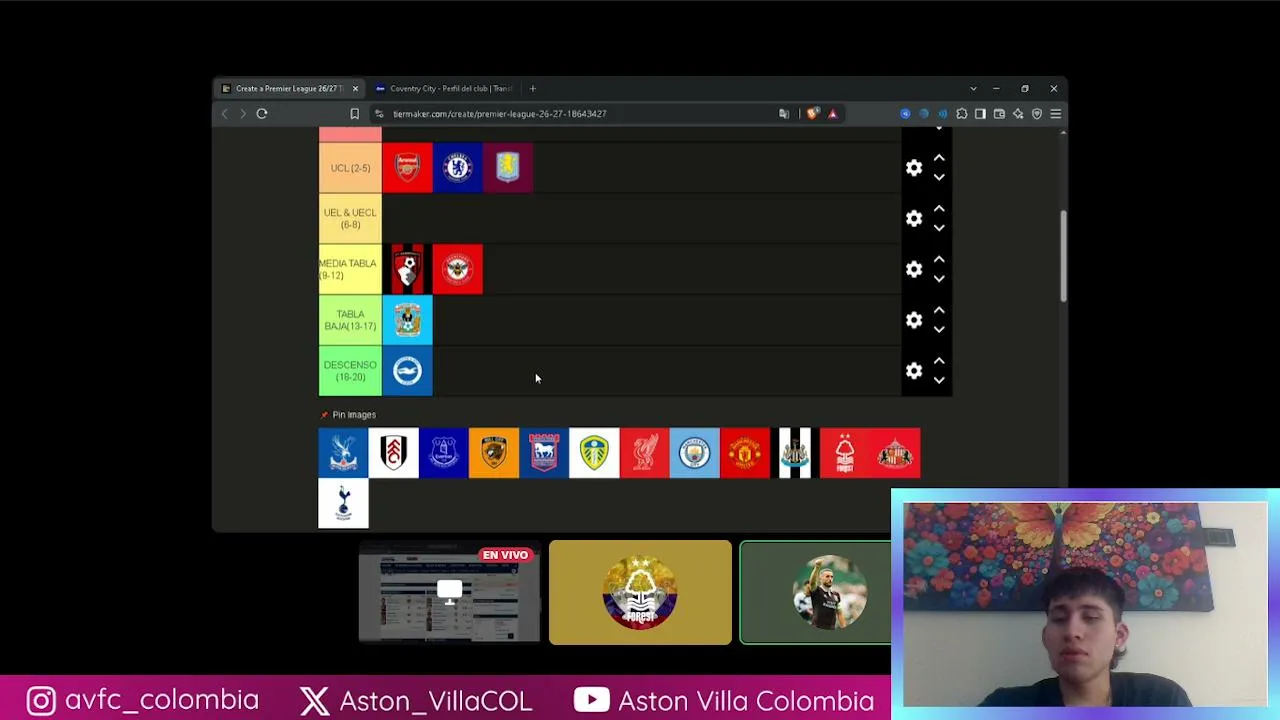Open the translate page icon in address bar
Image resolution: width=1280 pixels, height=720 pixels.
[x=784, y=114]
